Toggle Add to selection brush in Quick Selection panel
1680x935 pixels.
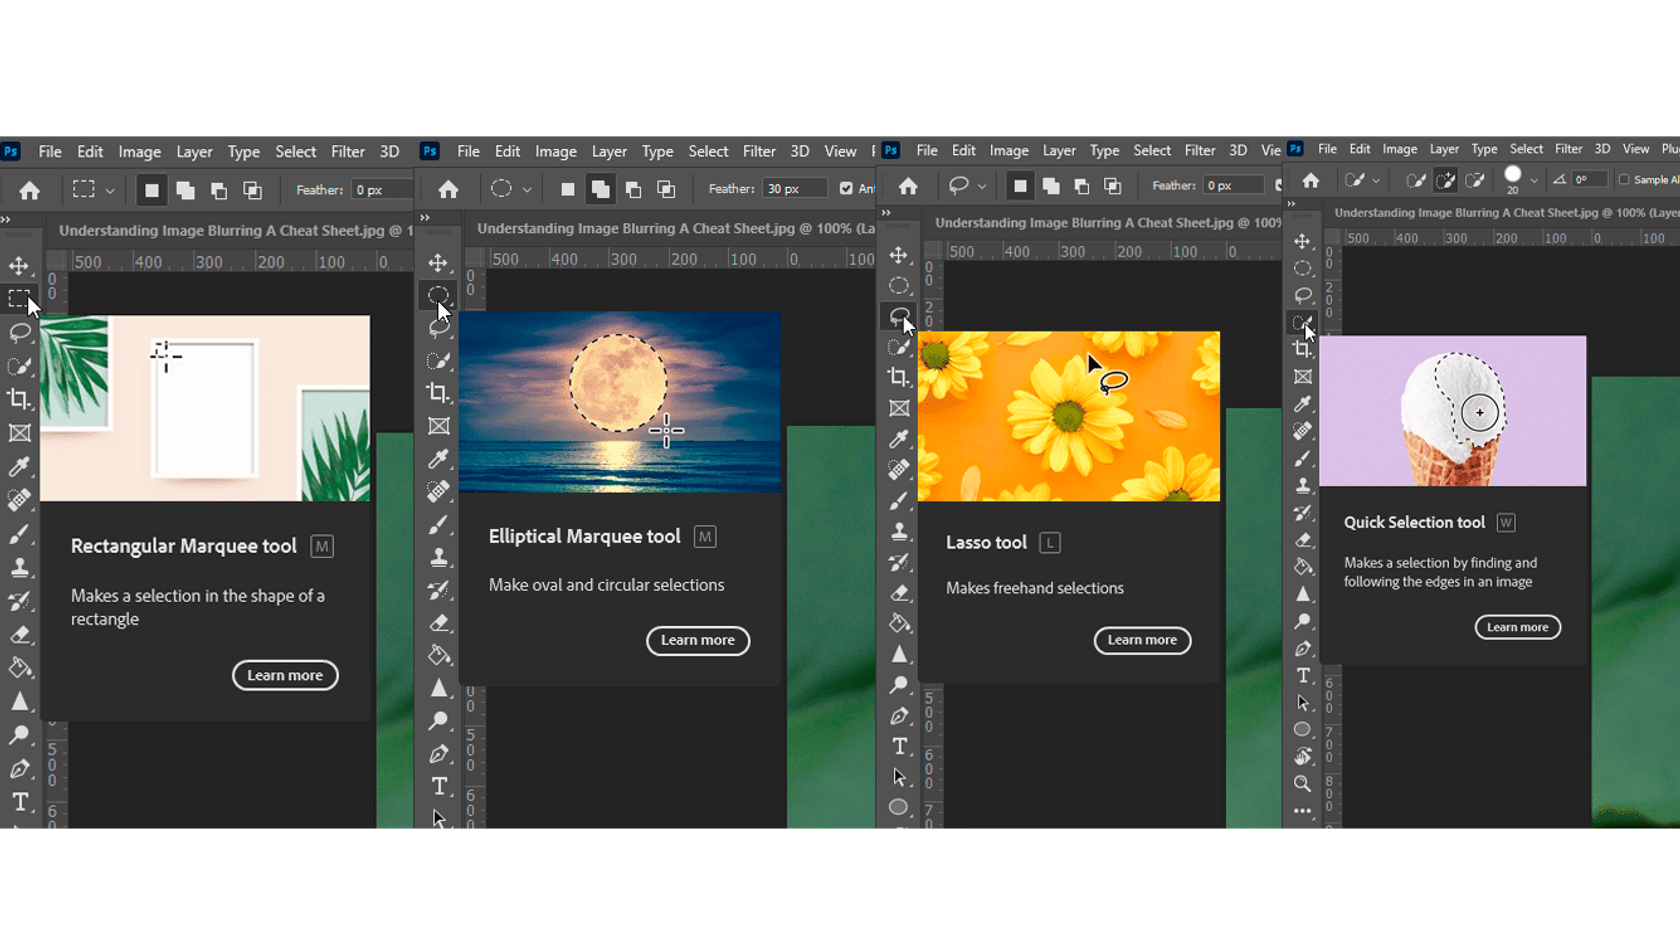click(1445, 180)
